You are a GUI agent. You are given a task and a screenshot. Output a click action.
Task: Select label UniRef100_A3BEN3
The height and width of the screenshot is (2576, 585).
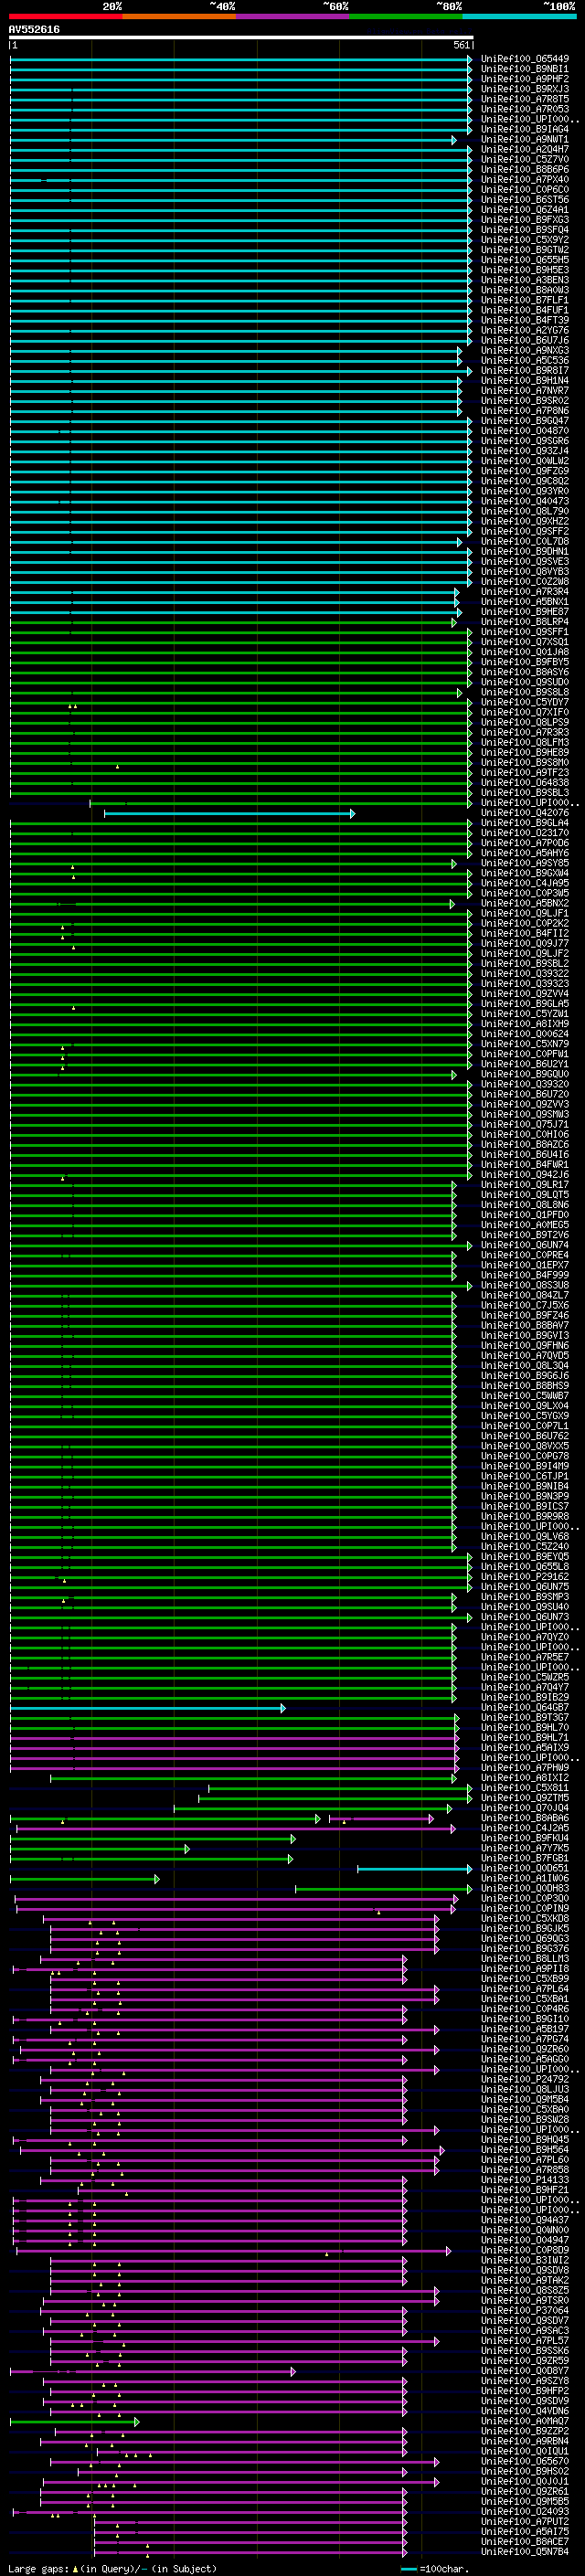(525, 280)
